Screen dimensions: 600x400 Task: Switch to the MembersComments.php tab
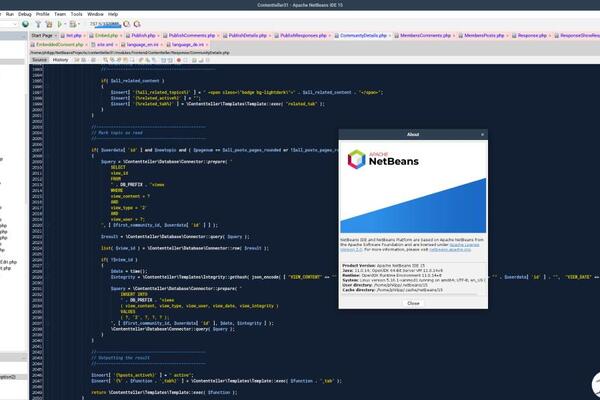(427, 36)
